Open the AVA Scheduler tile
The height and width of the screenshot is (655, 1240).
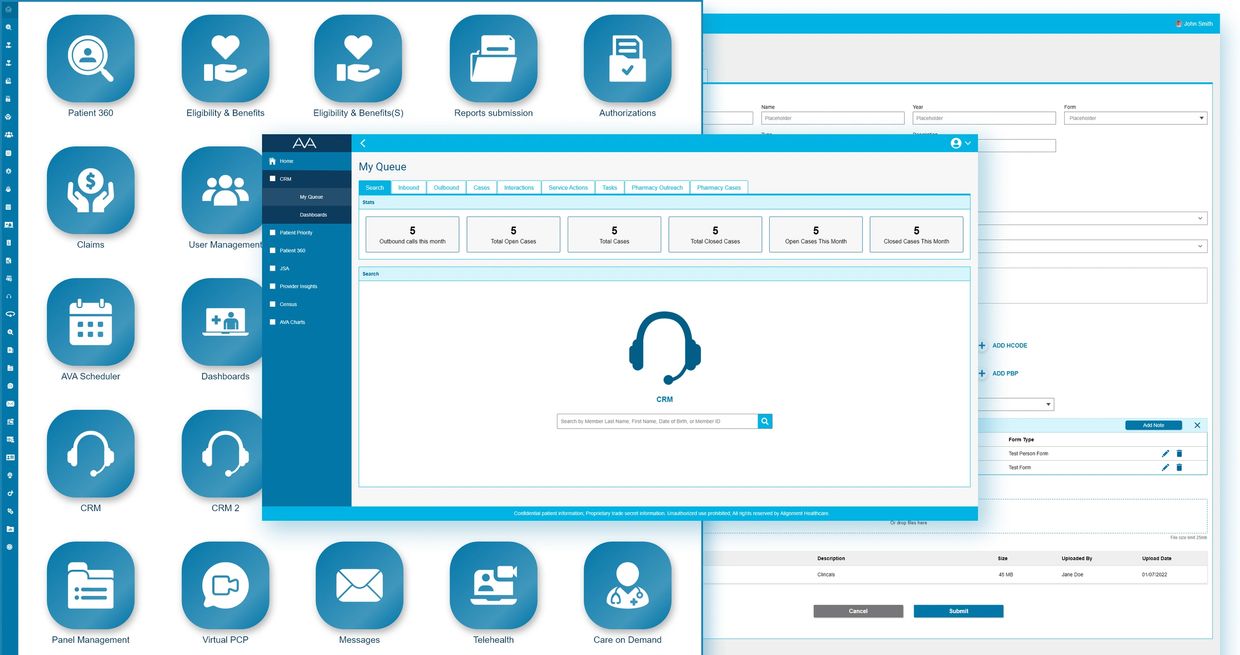pos(90,322)
